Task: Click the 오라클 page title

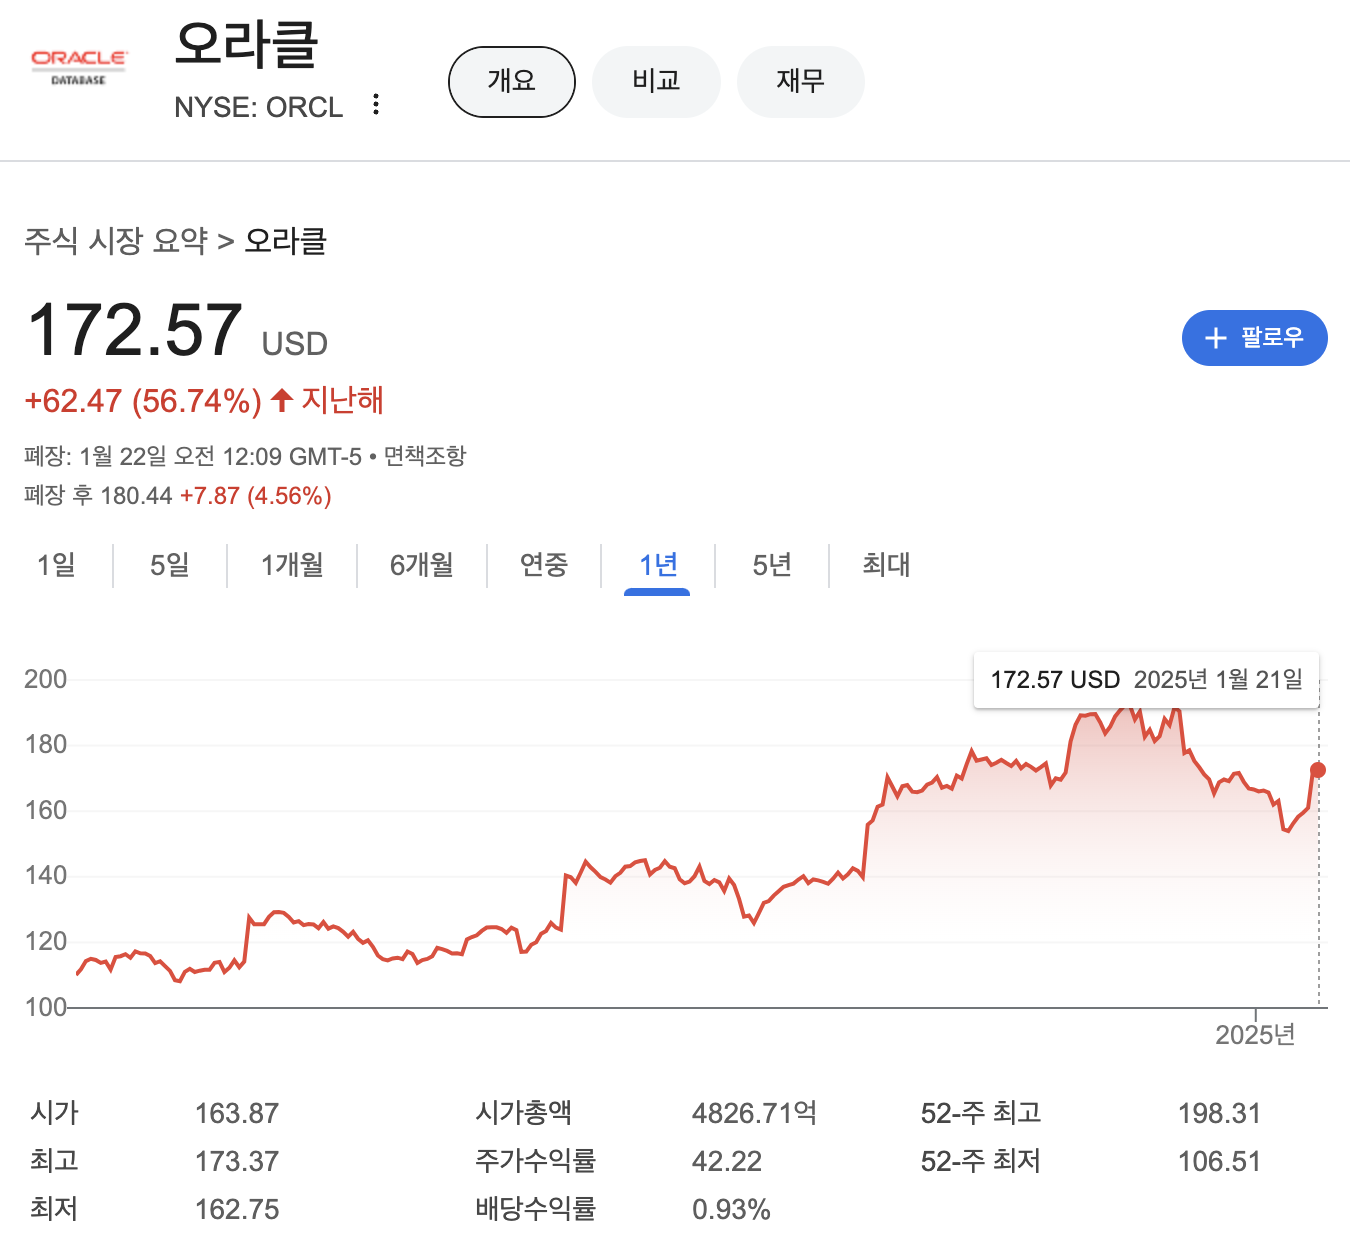Action: click(x=247, y=46)
